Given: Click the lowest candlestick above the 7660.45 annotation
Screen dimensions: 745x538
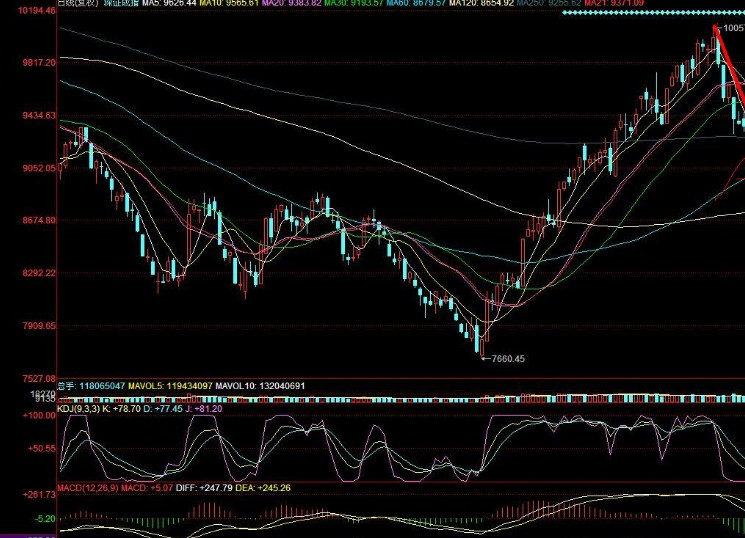Looking at the screenshot, I should (x=482, y=345).
